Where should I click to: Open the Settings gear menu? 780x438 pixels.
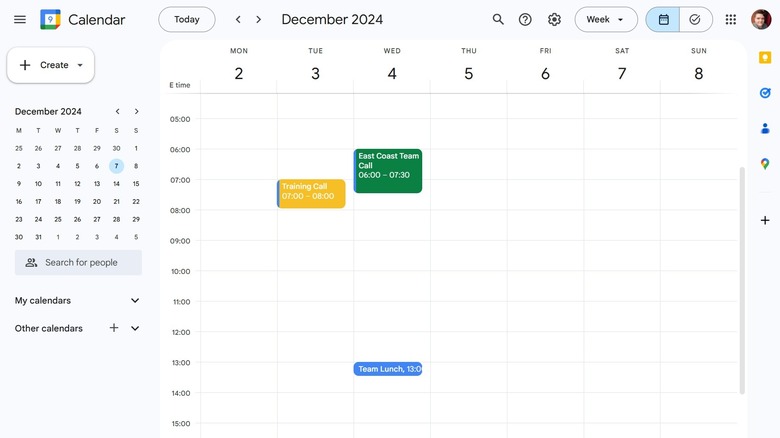(554, 19)
